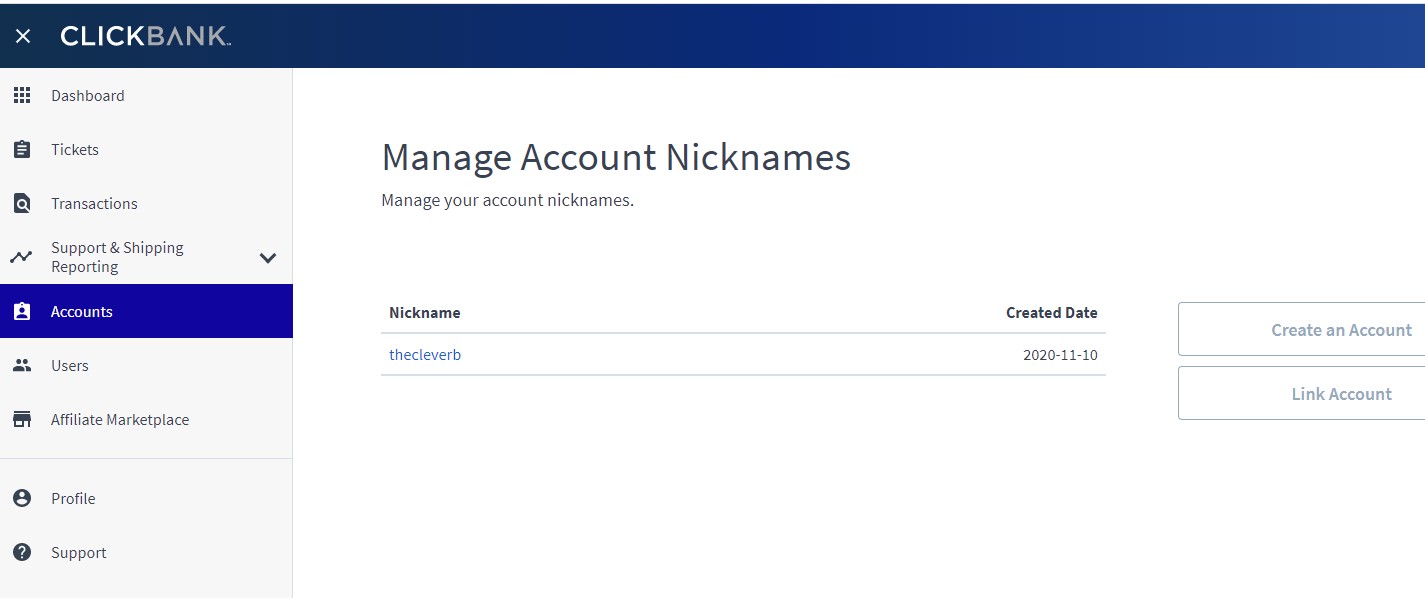Open the Transactions menu item
Viewport: 1425px width, 598px height.
(x=94, y=204)
